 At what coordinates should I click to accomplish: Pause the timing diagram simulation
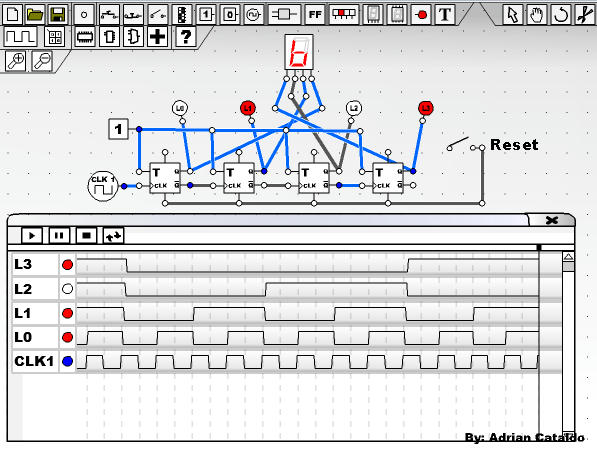click(x=59, y=236)
